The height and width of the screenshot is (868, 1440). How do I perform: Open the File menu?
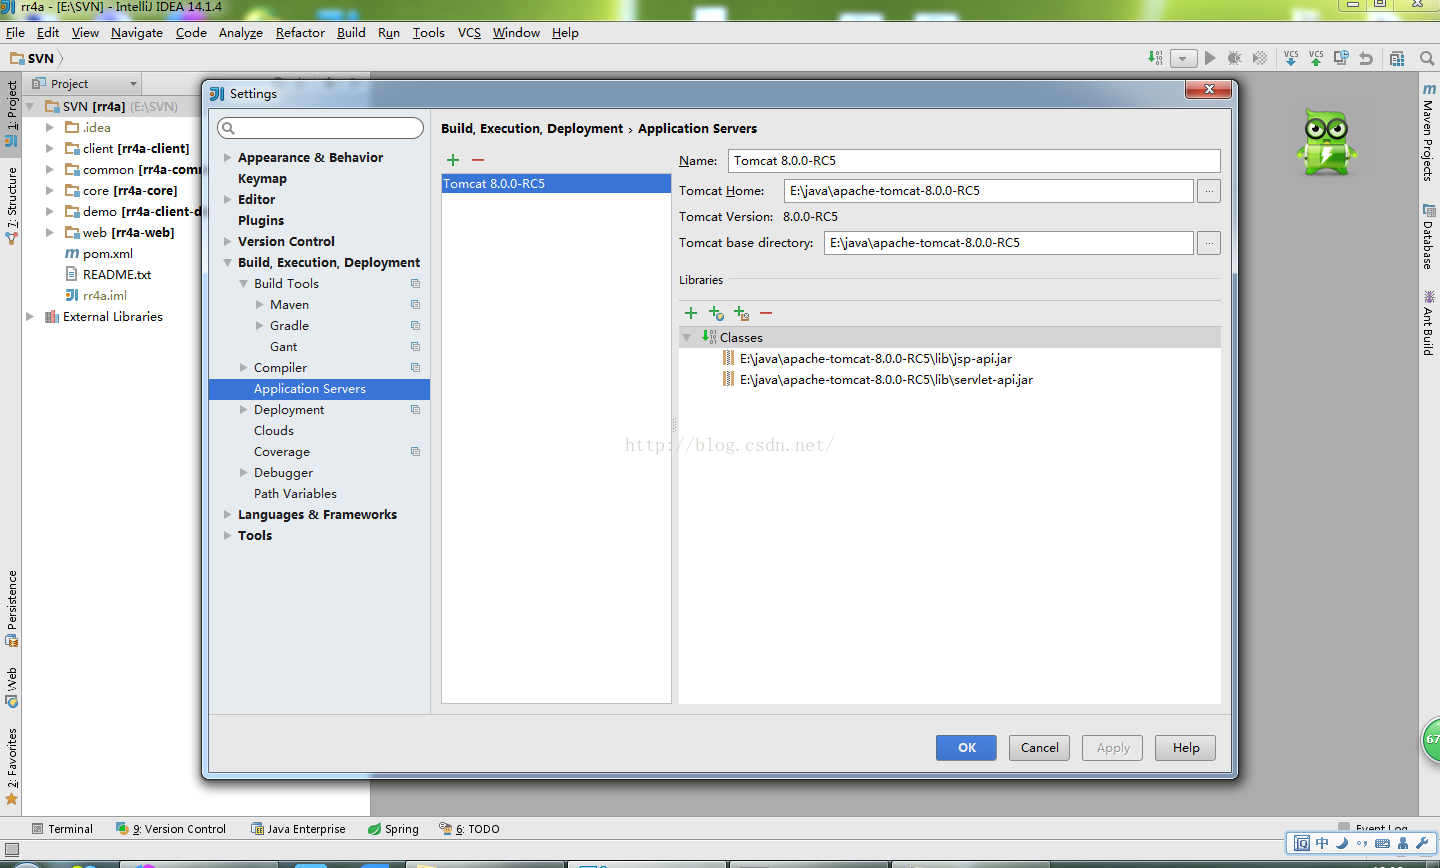[15, 33]
